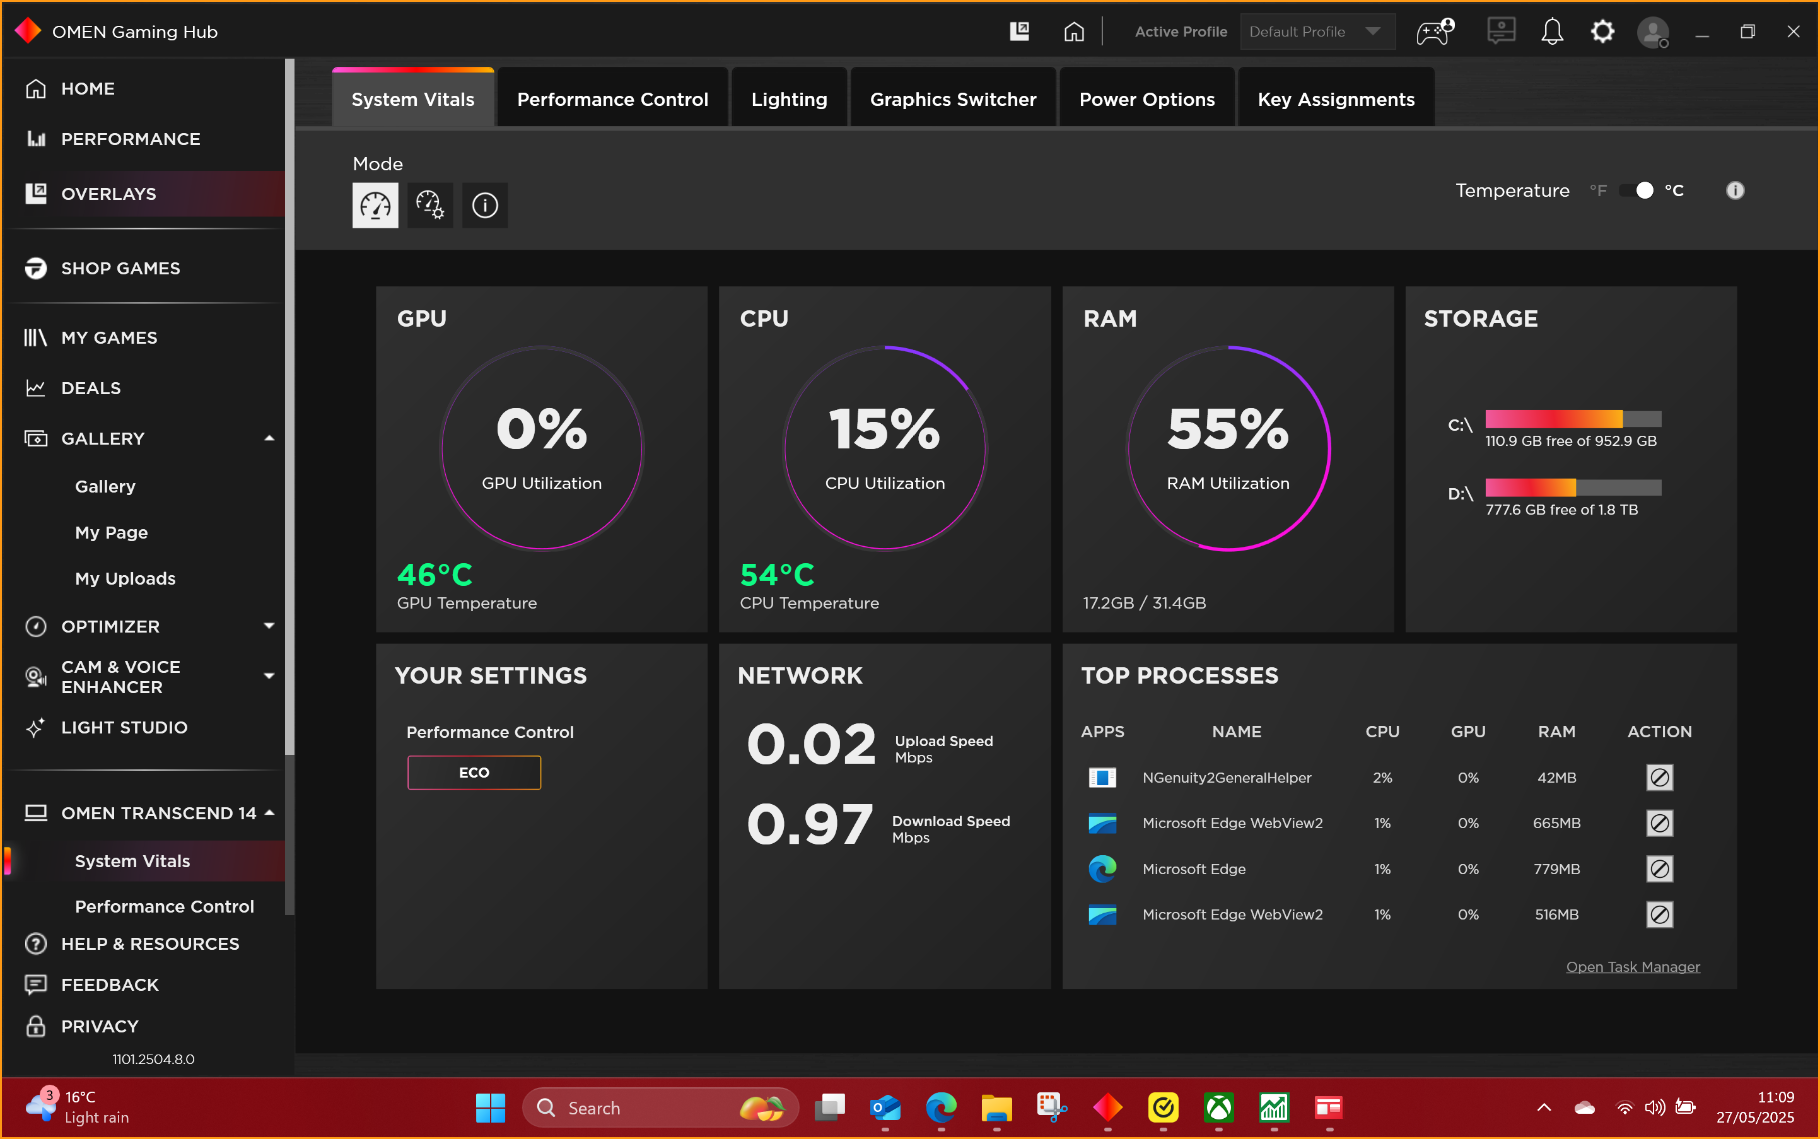Click the home icon in title bar

(1074, 32)
